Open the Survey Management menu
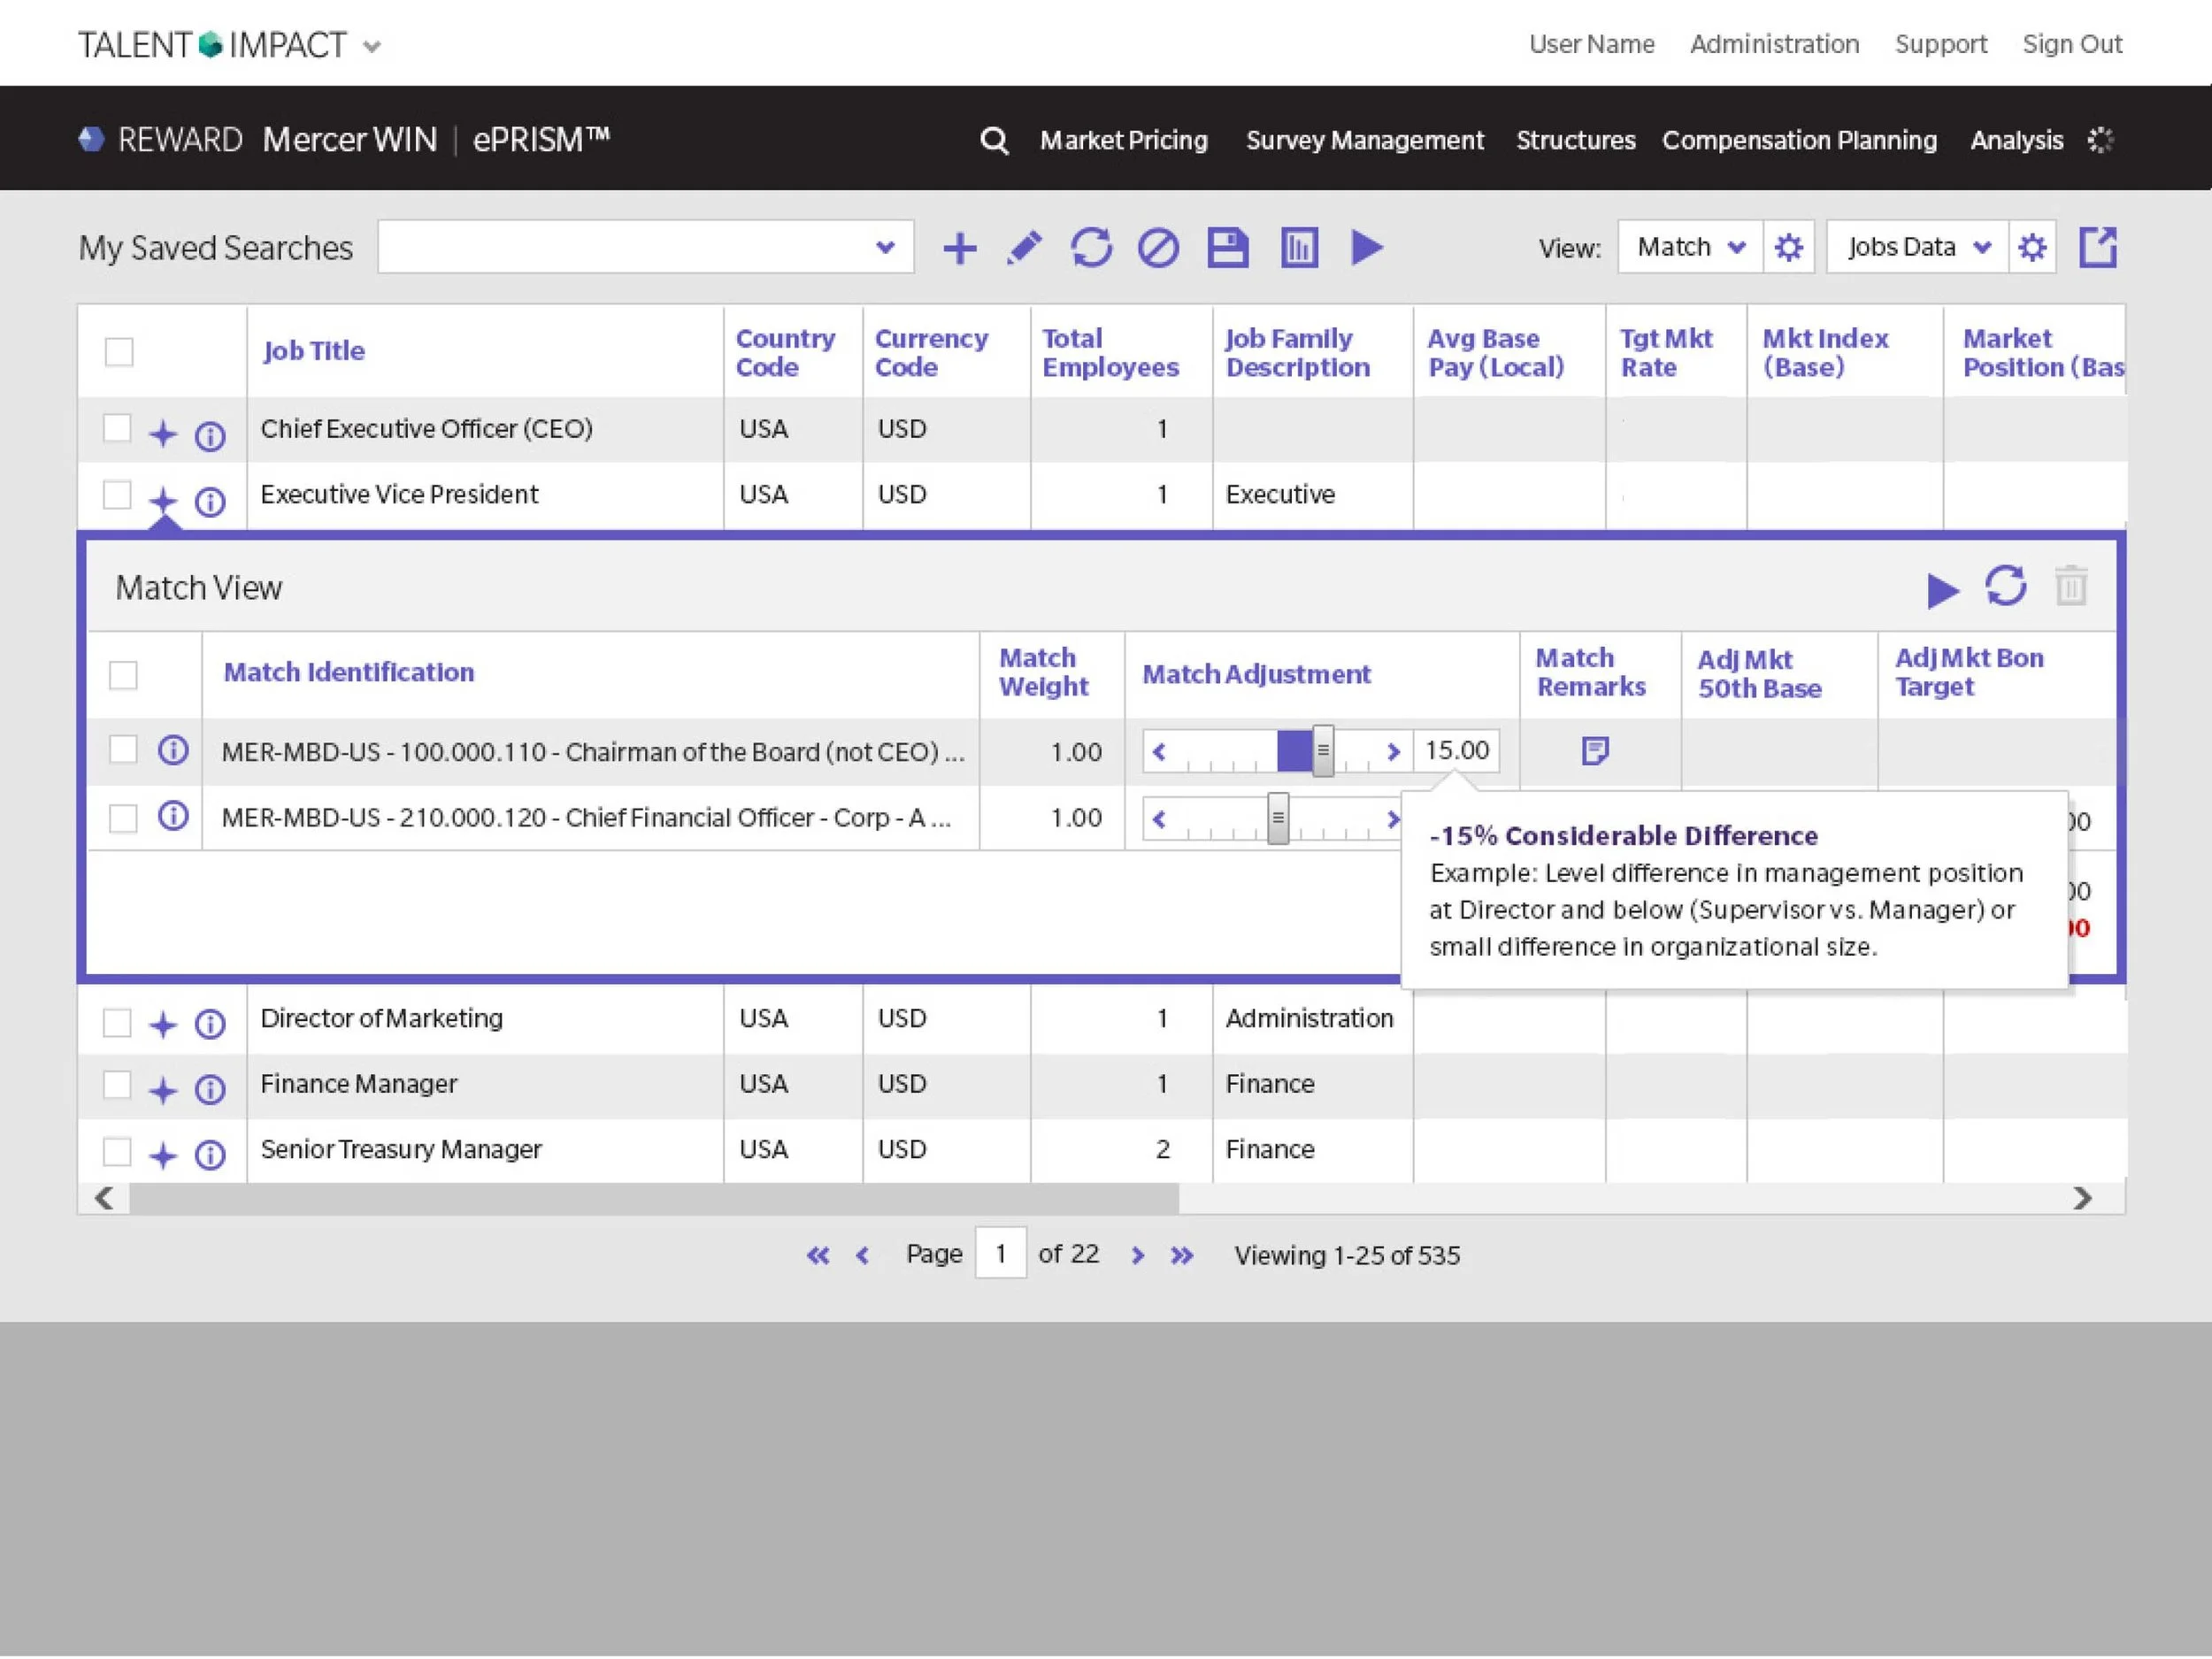 point(1364,140)
